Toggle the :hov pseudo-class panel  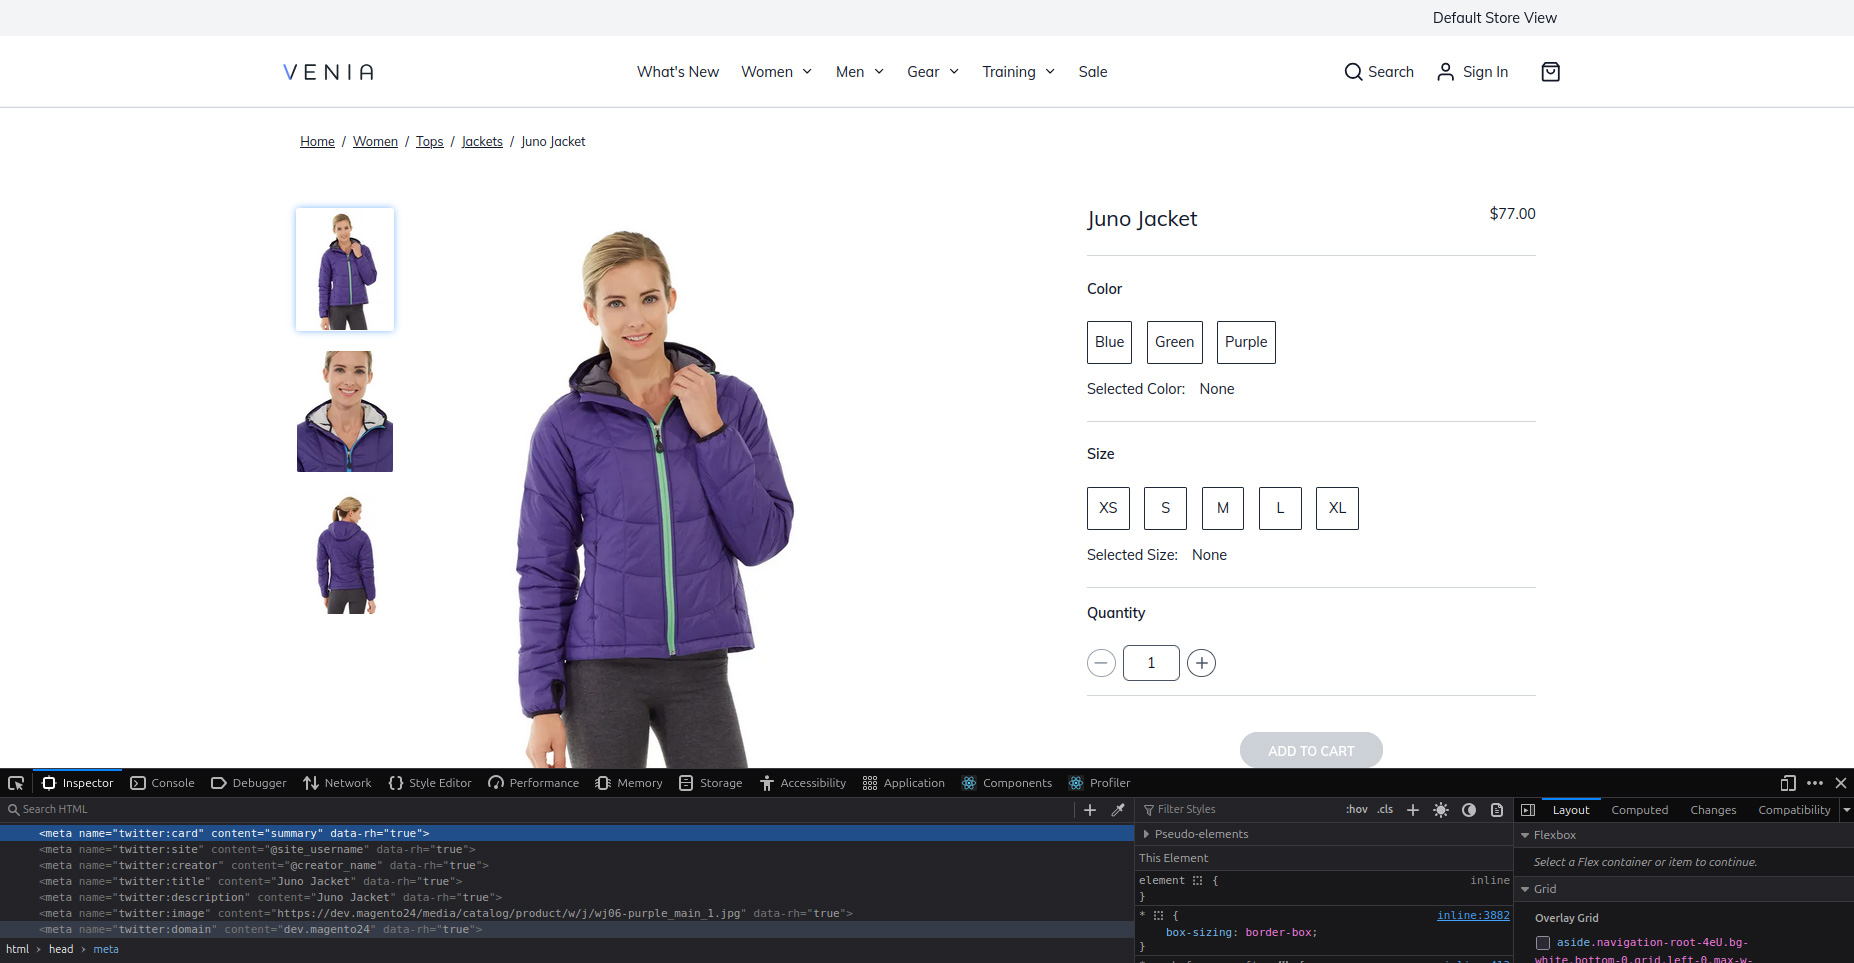pos(1357,810)
